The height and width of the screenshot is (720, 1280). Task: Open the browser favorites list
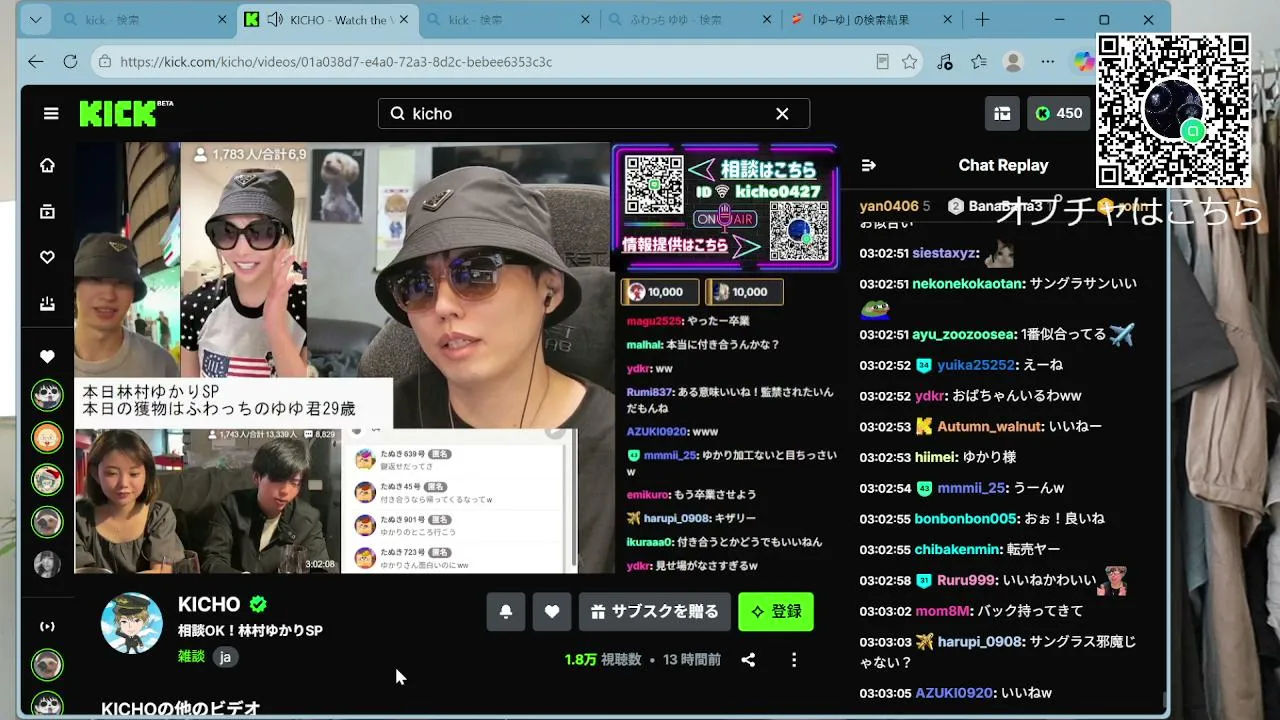[979, 62]
